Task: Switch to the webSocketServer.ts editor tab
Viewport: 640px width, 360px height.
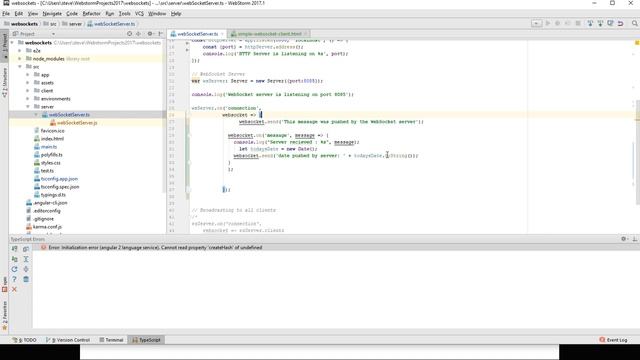Action: (198, 34)
